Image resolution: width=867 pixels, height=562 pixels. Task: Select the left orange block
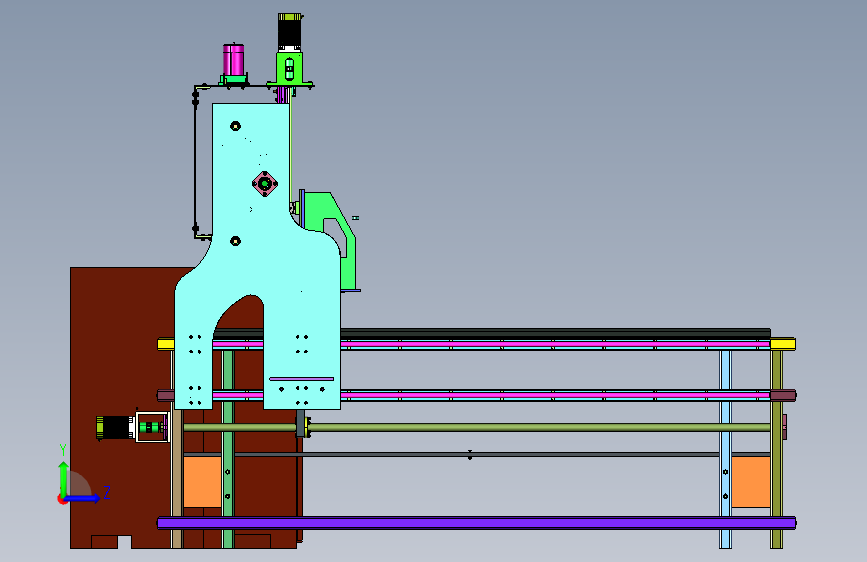202,481
